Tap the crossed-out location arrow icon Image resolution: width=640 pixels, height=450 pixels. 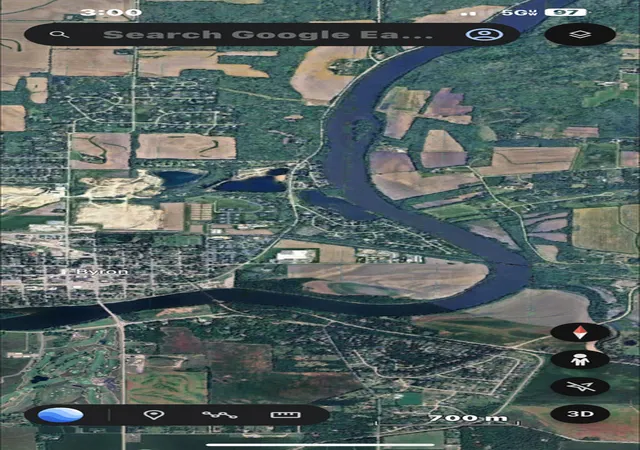coord(580,386)
